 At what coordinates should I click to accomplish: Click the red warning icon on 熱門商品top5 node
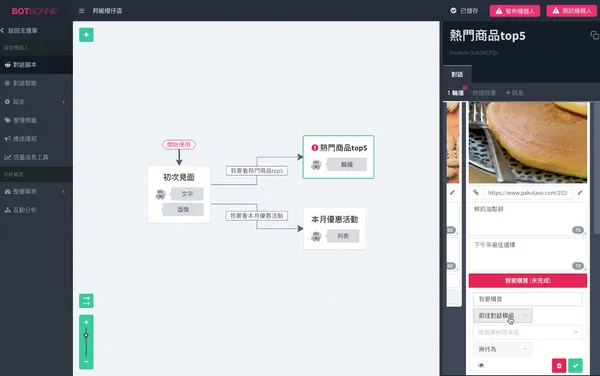tap(315, 148)
